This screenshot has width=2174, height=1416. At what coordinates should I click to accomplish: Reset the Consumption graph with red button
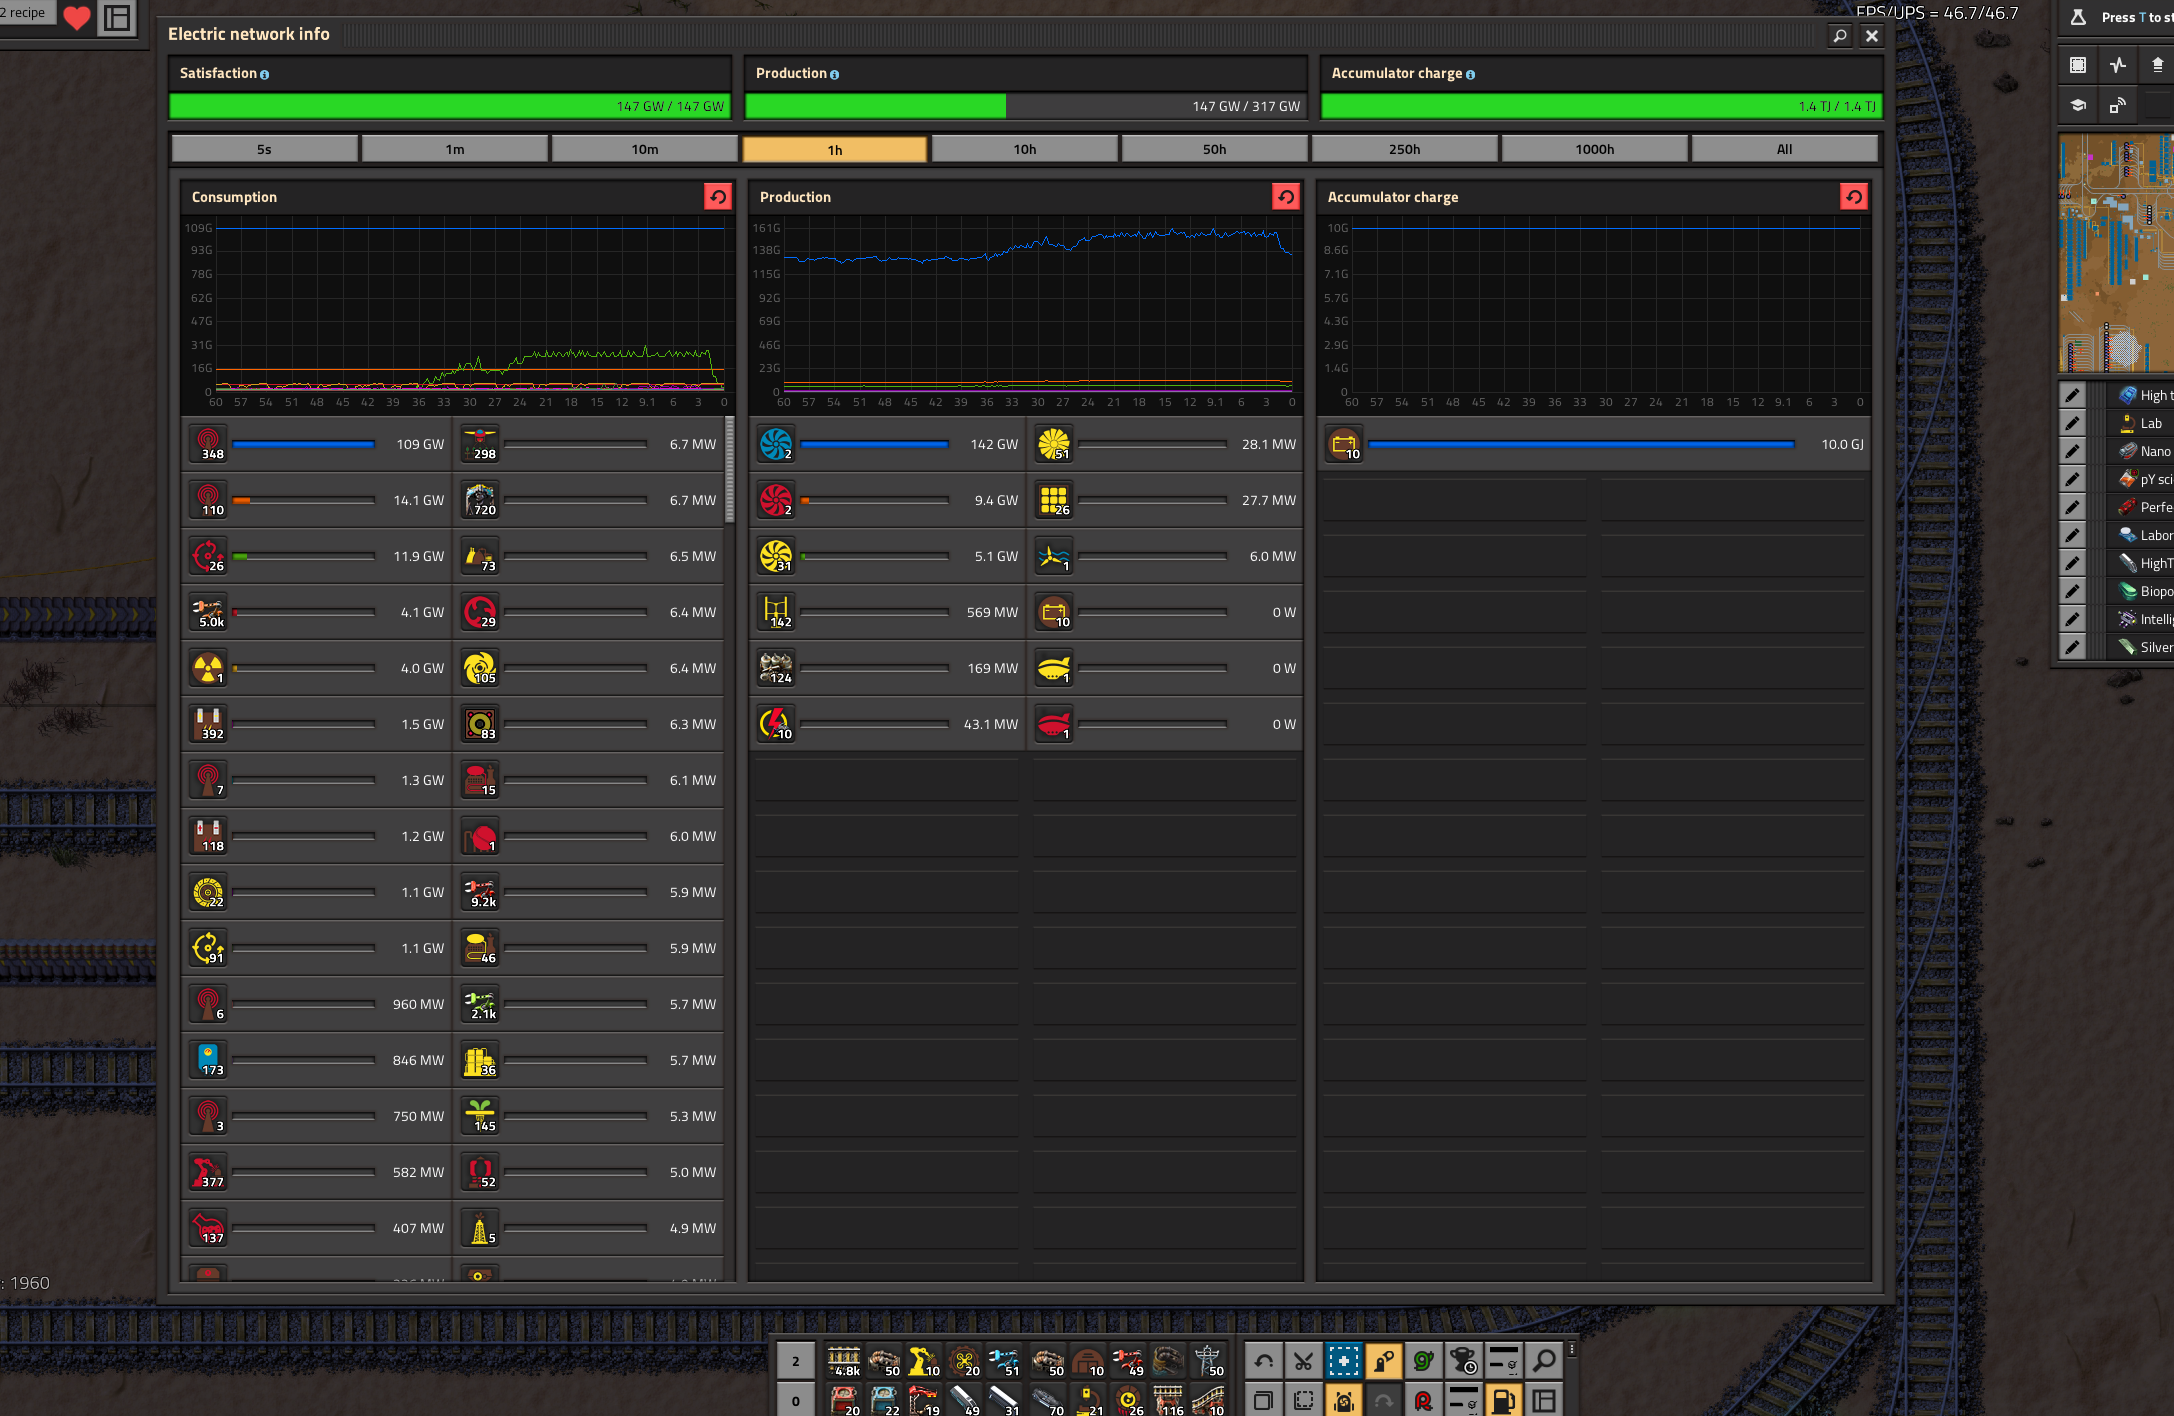(x=717, y=197)
